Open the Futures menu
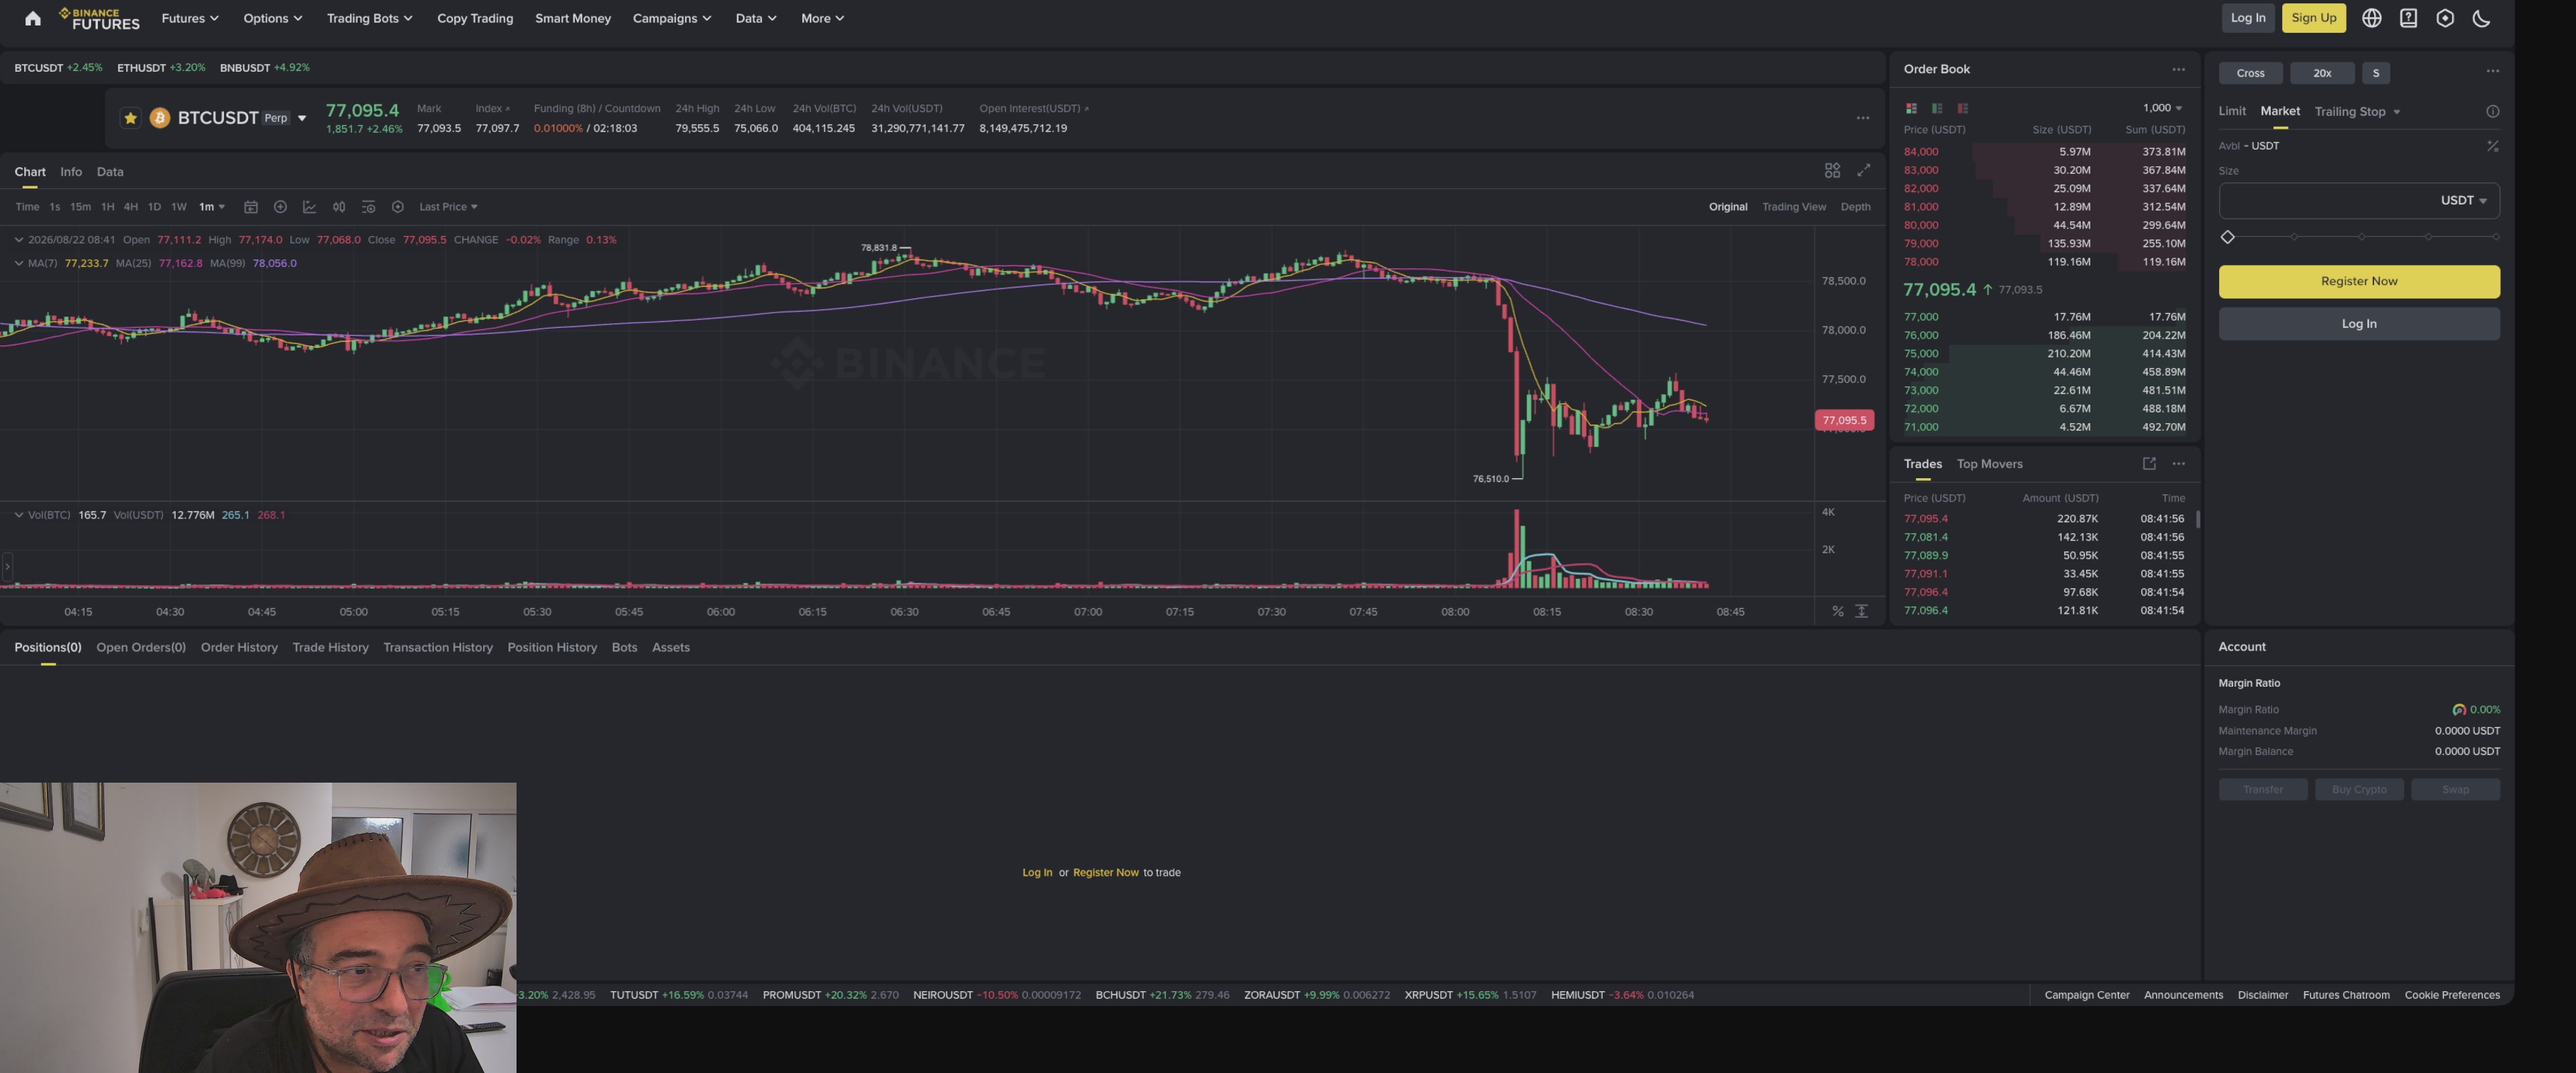Screen dimensions: 2576x1073 (x=190, y=18)
